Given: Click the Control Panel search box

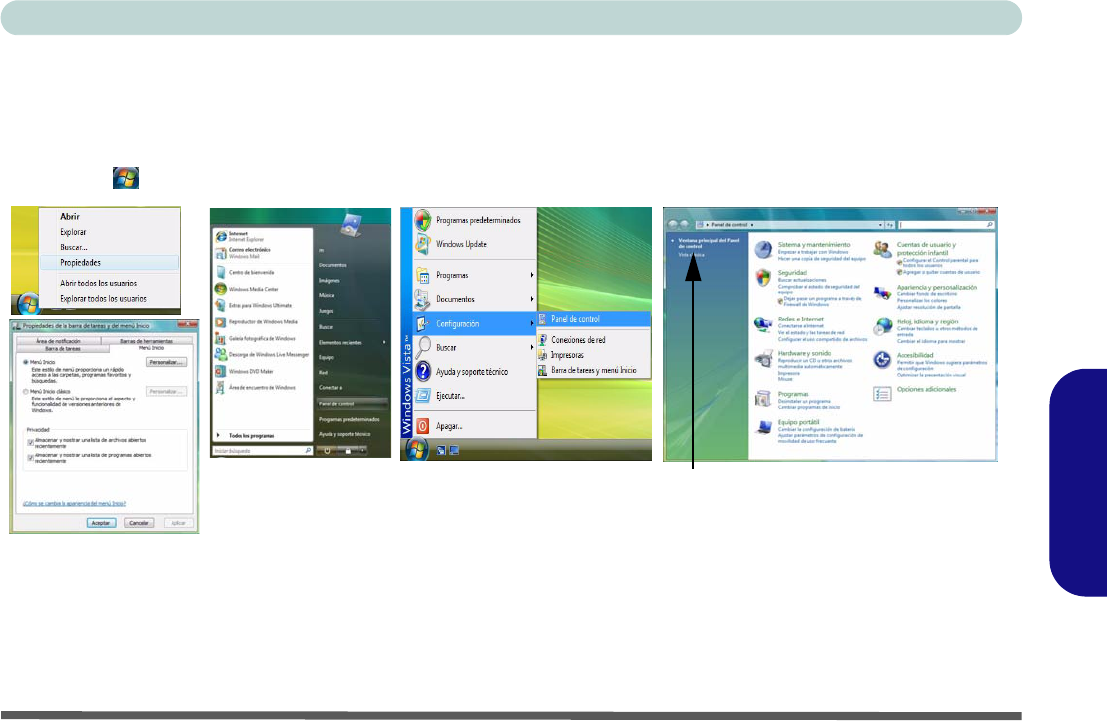Looking at the screenshot, I should 945,225.
